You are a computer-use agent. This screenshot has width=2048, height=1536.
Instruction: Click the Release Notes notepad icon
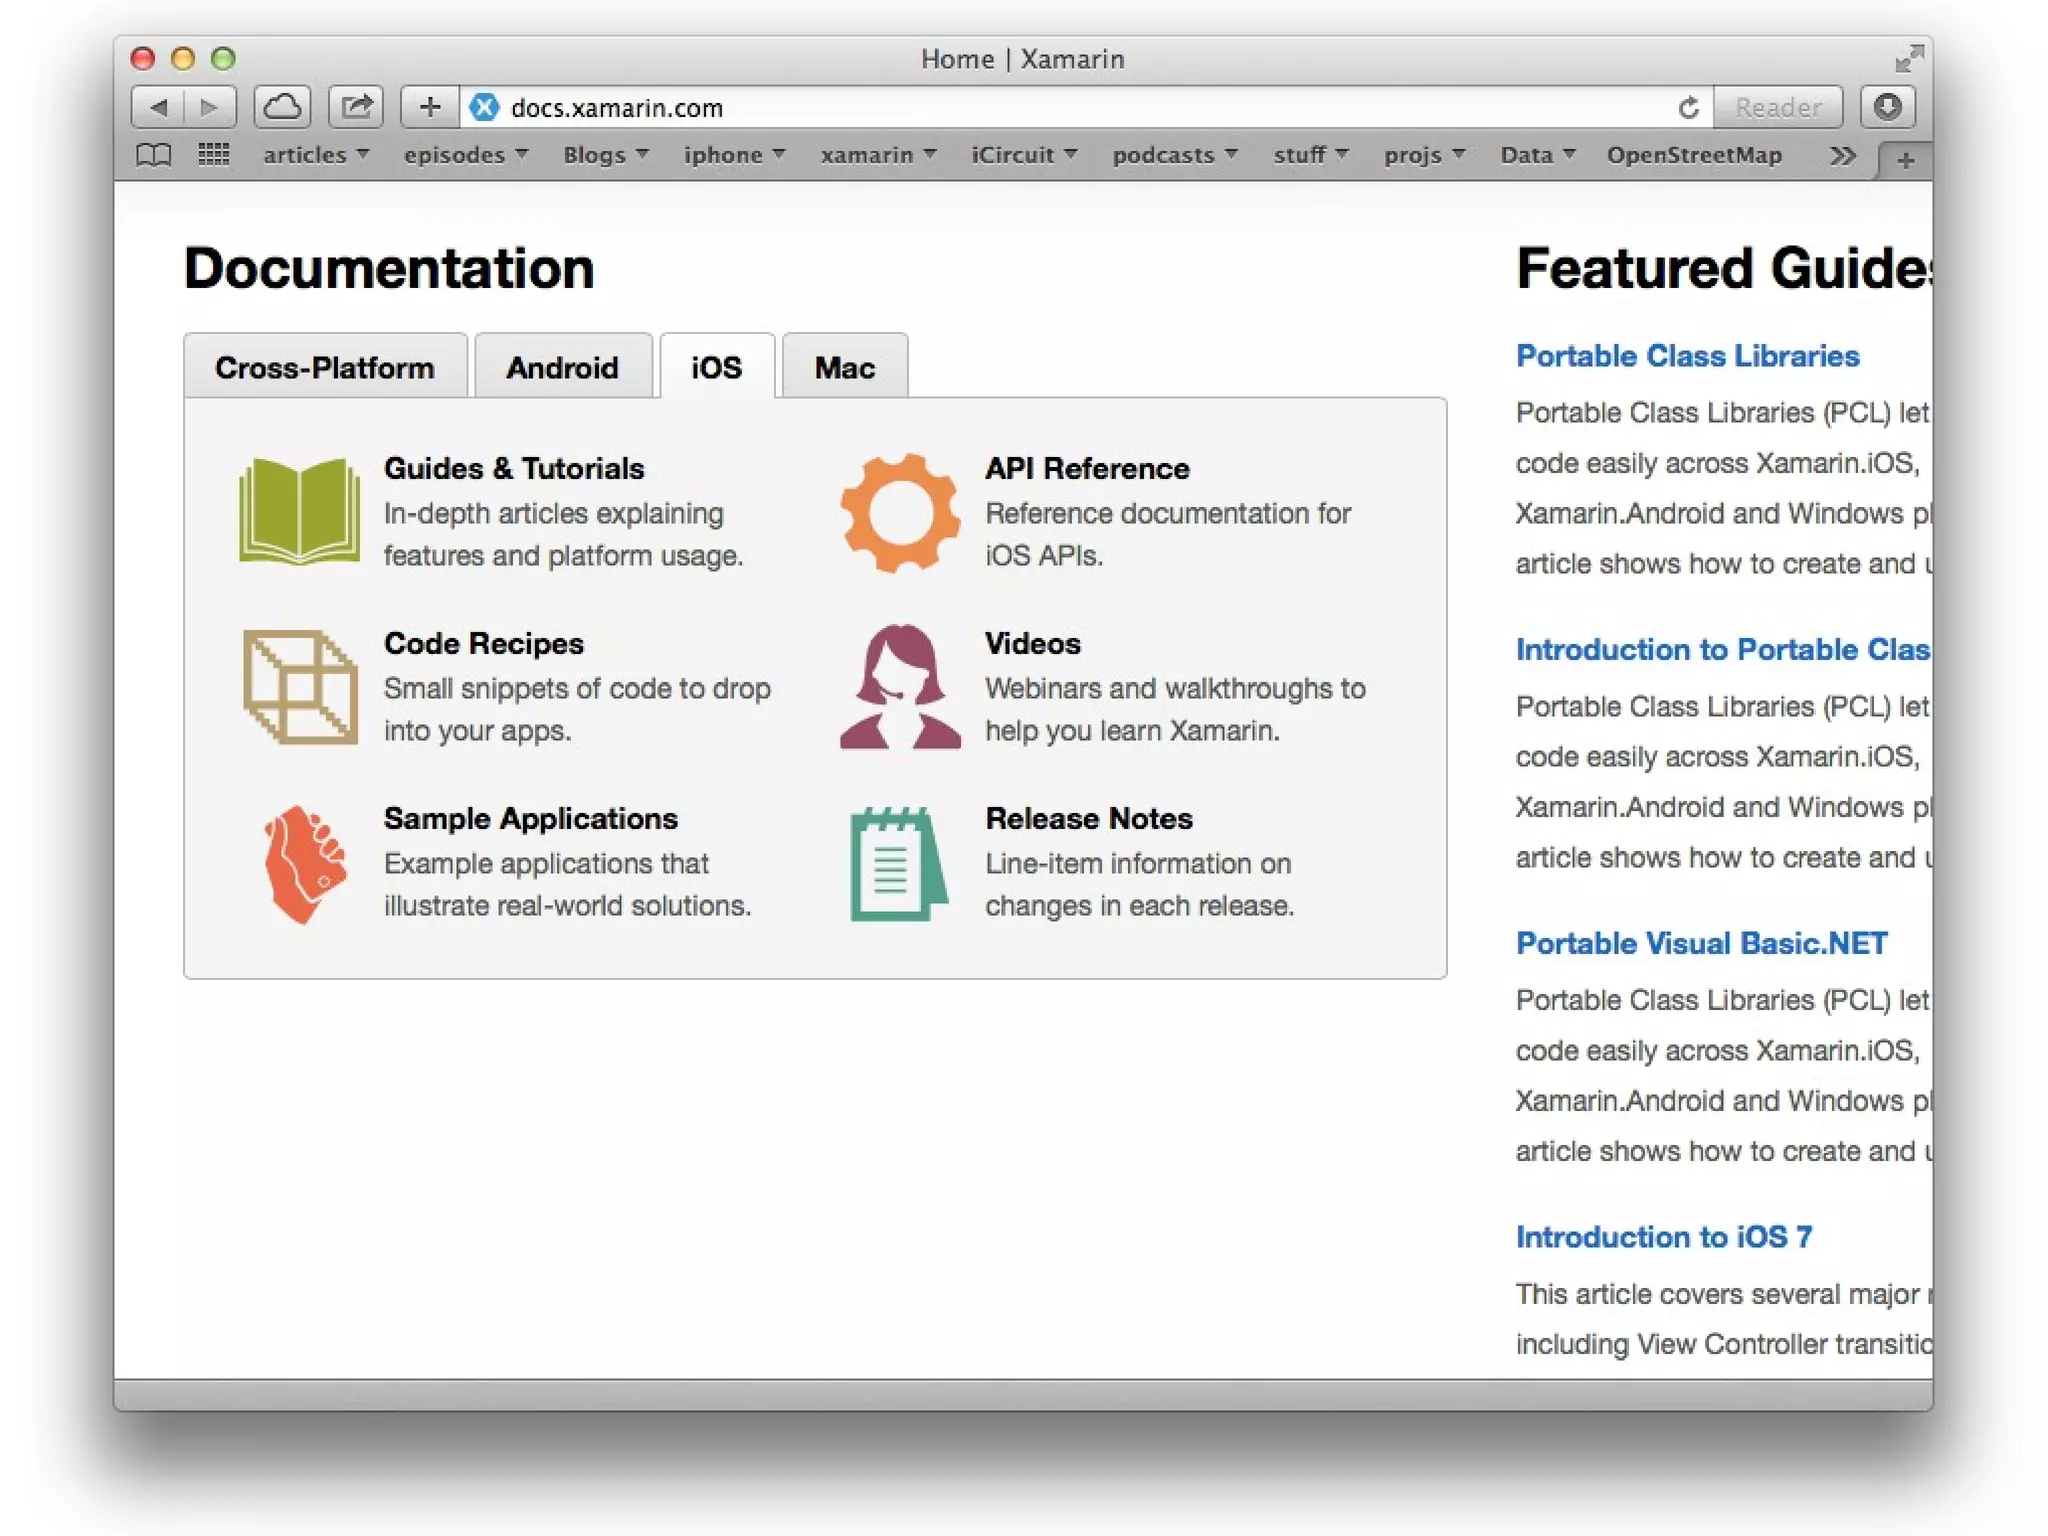click(897, 863)
